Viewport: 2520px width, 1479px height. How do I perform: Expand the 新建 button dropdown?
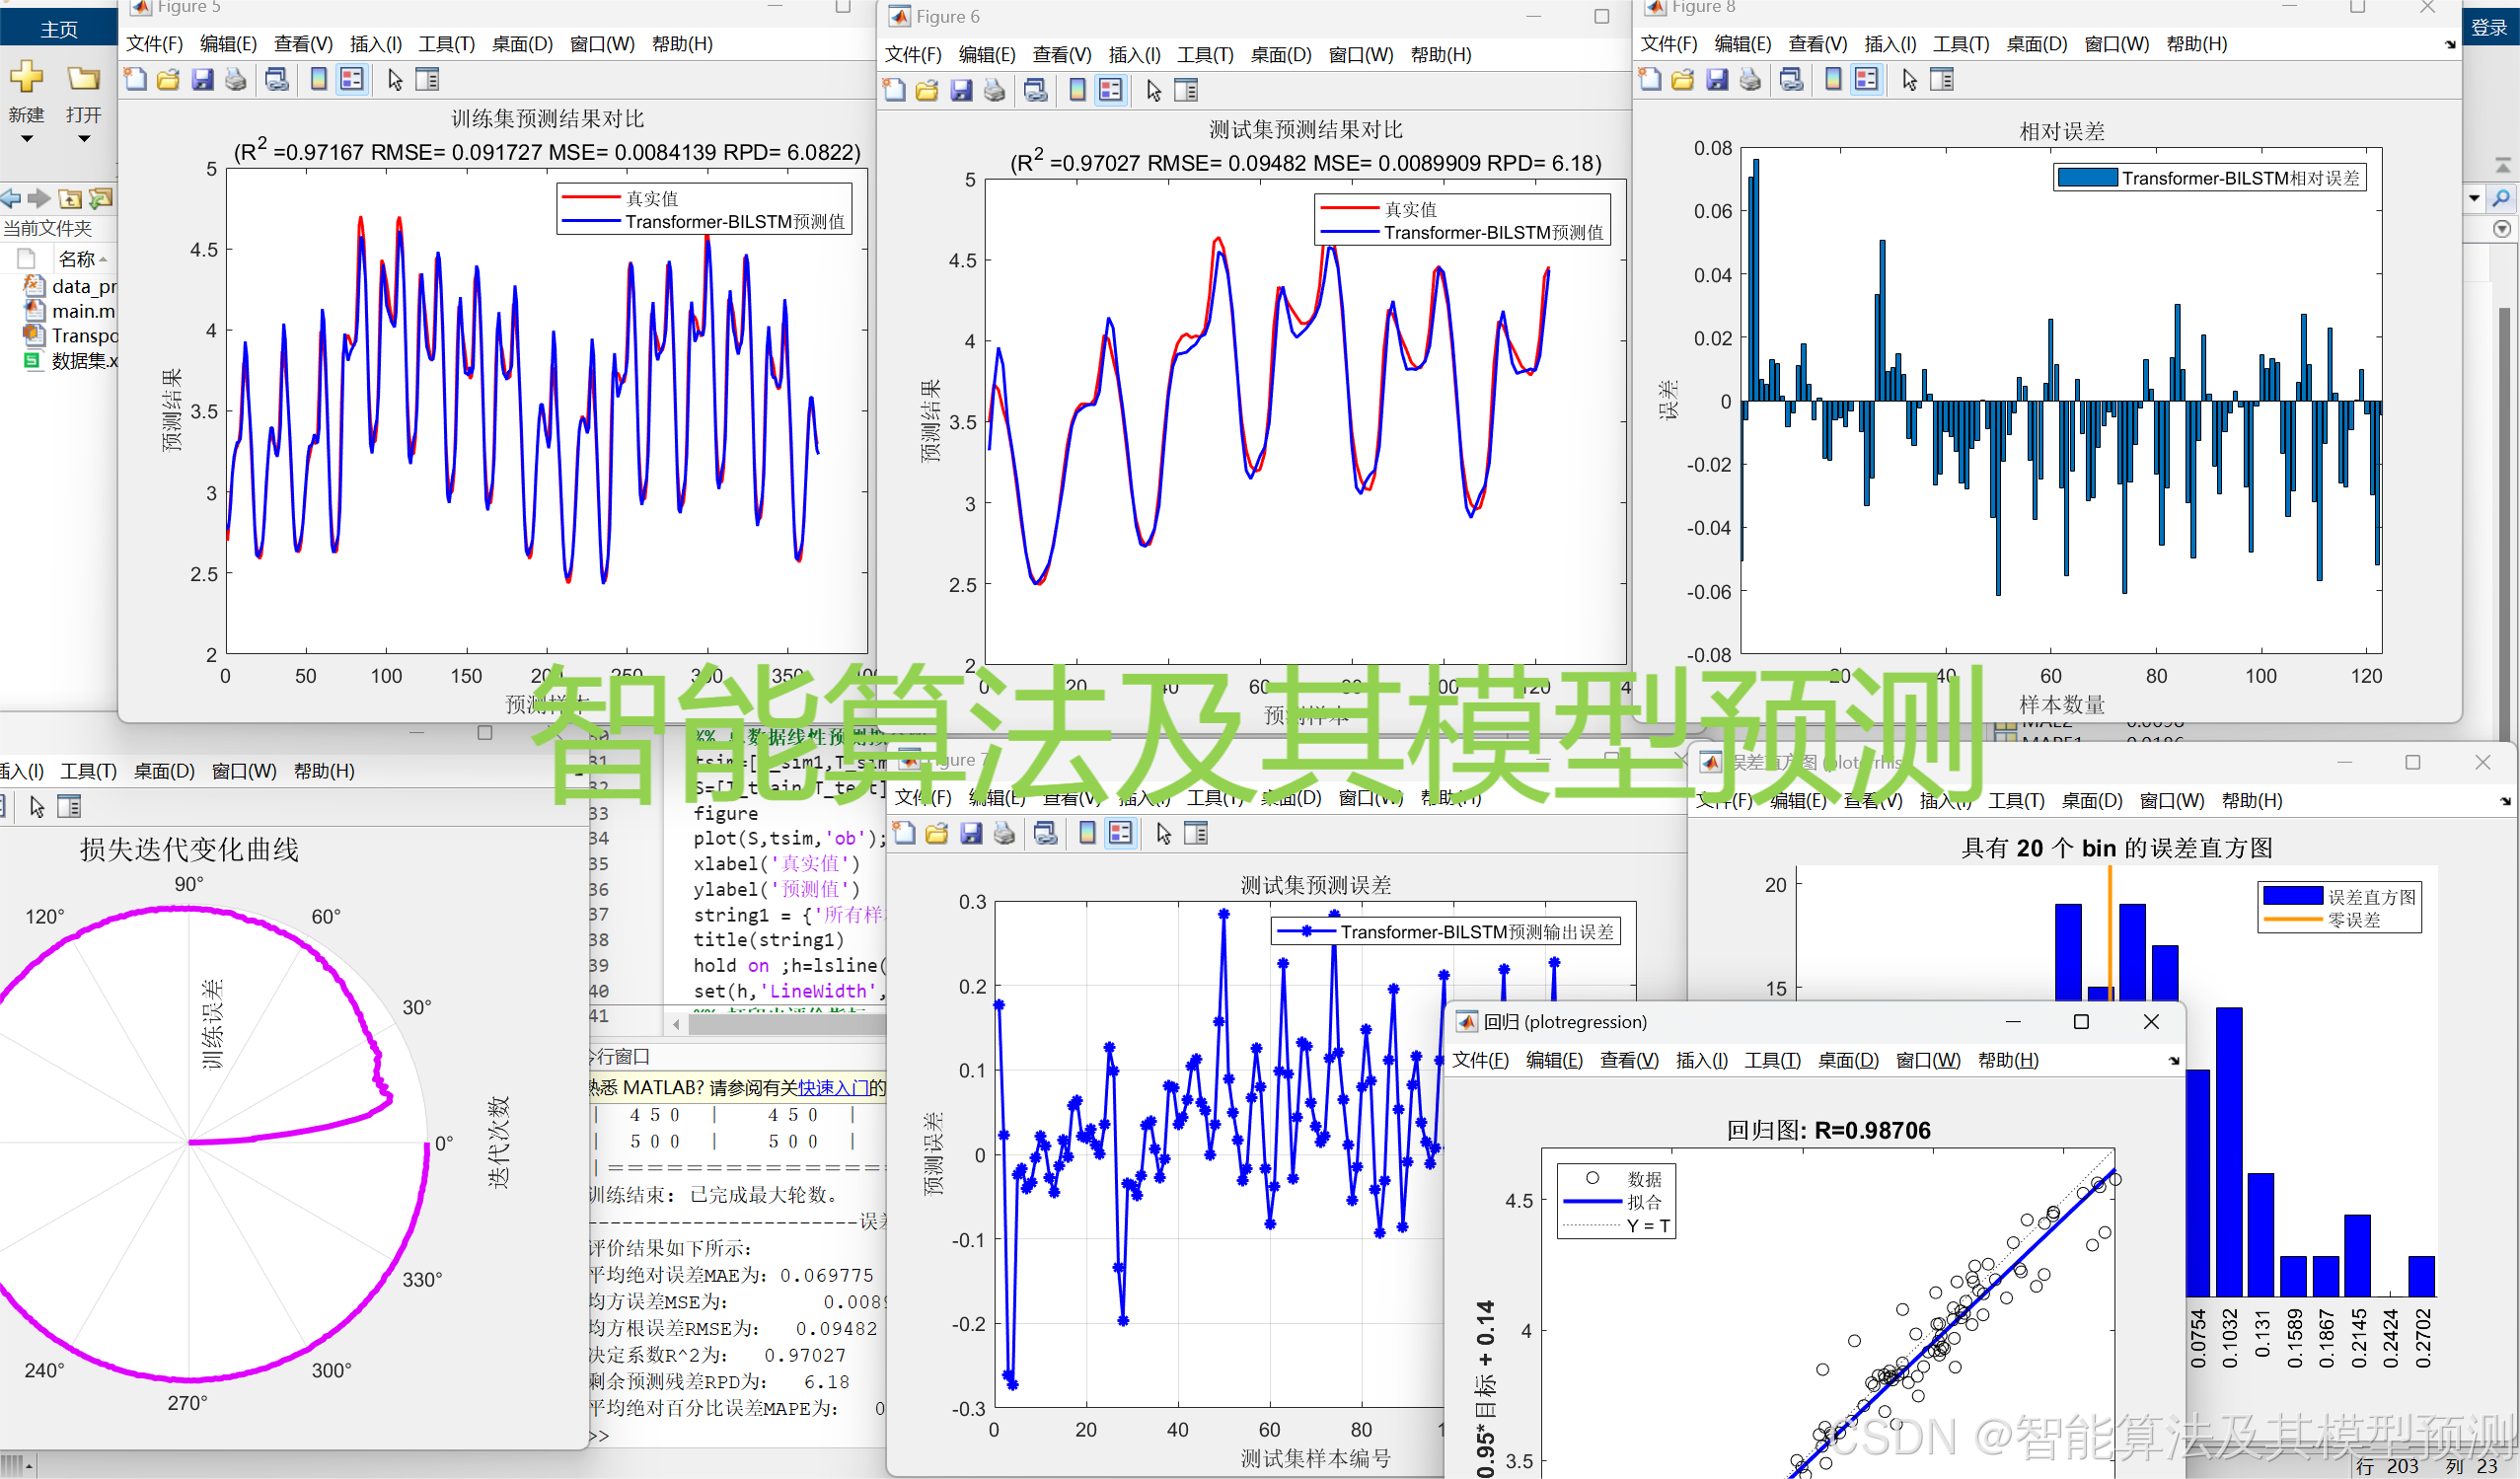[x=27, y=137]
